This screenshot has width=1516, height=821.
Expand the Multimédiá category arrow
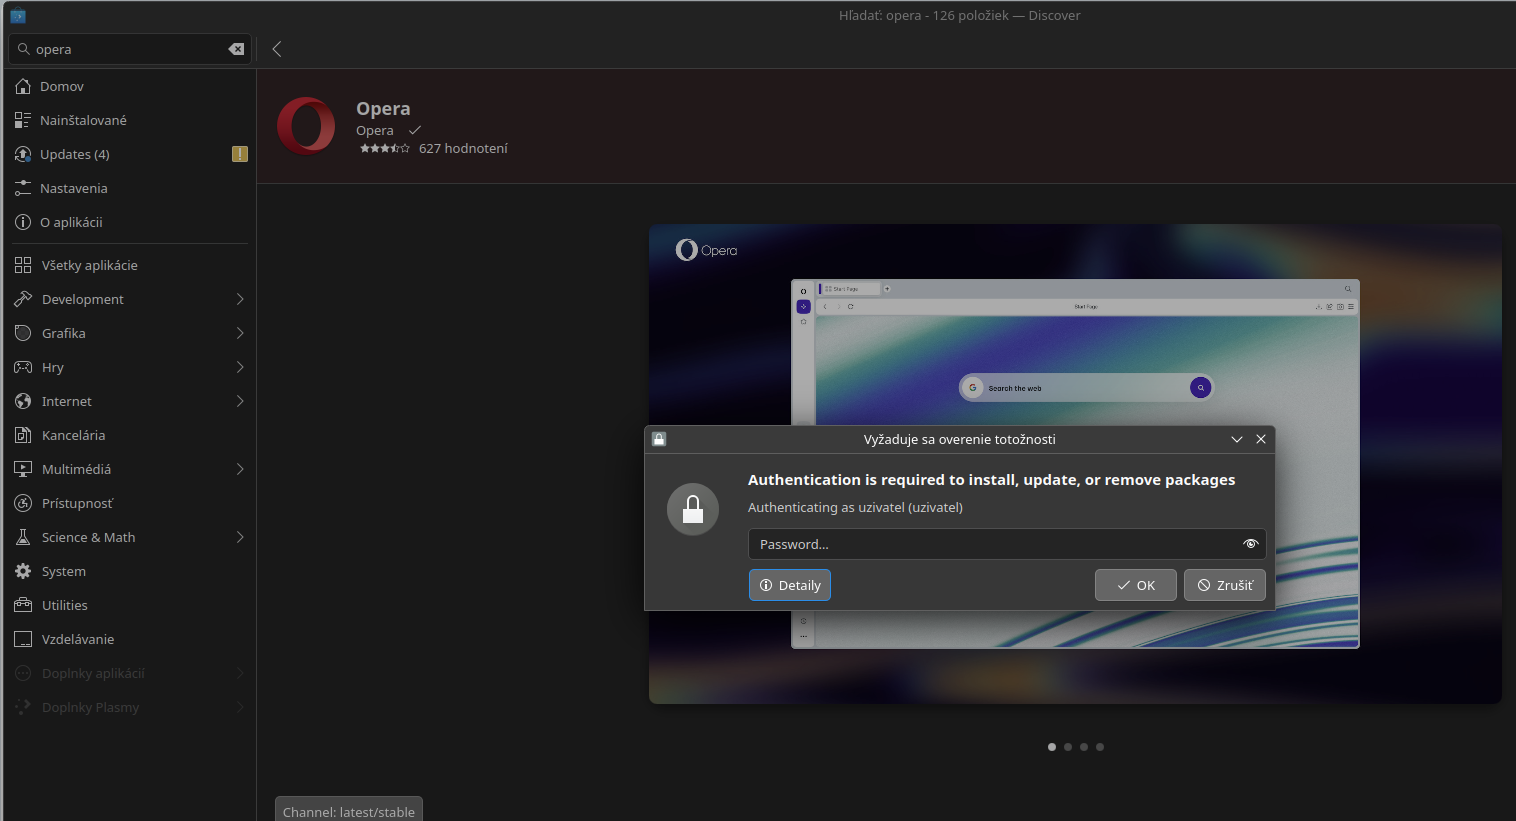pos(240,470)
